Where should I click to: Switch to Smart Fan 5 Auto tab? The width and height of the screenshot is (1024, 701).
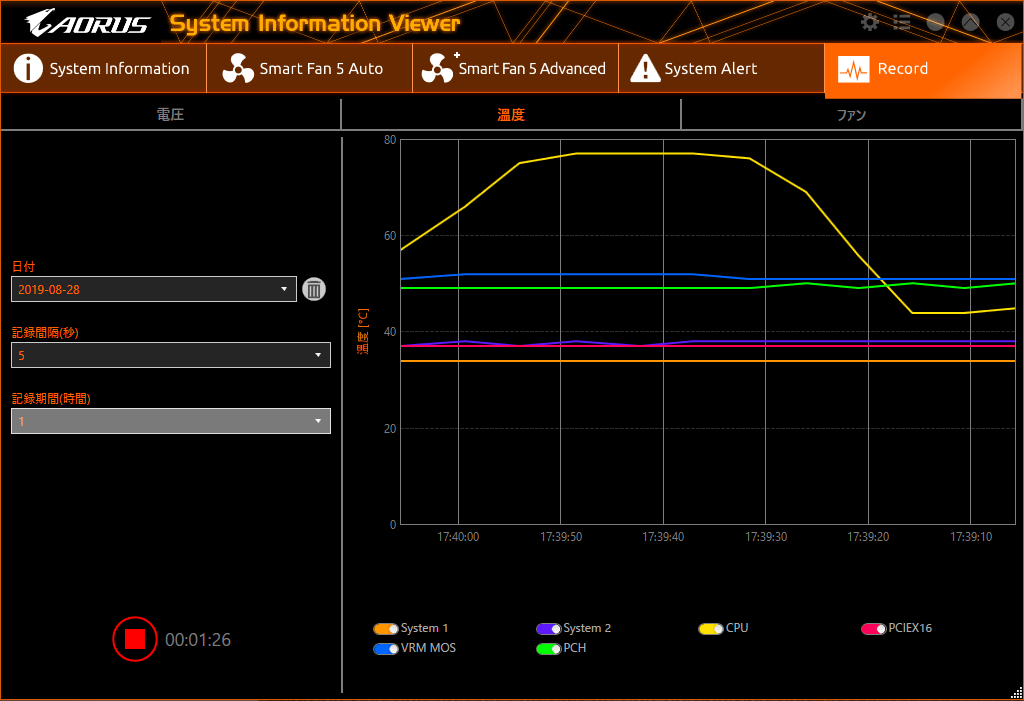coord(310,69)
